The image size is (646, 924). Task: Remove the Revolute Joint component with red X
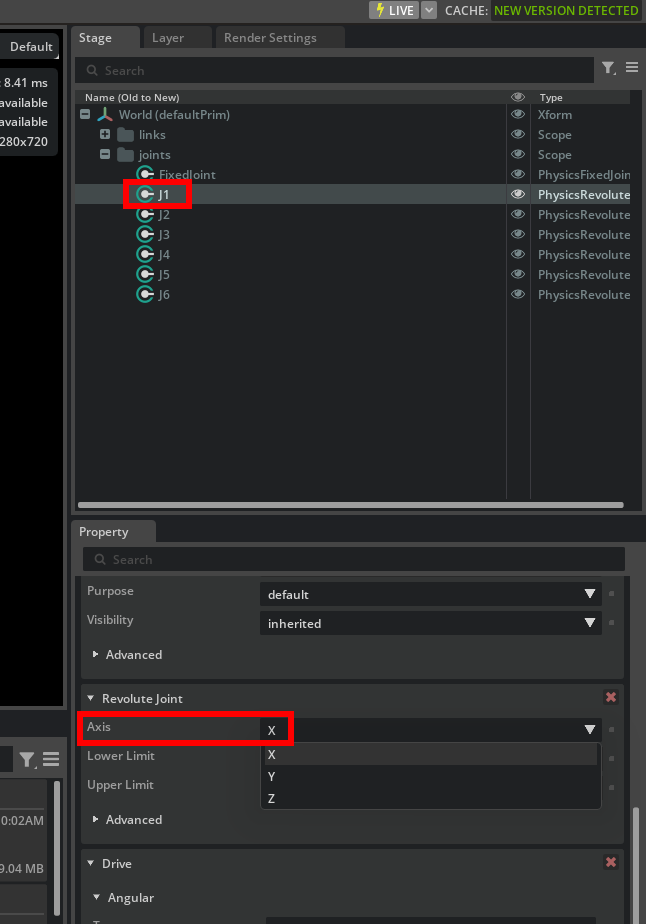tap(611, 697)
